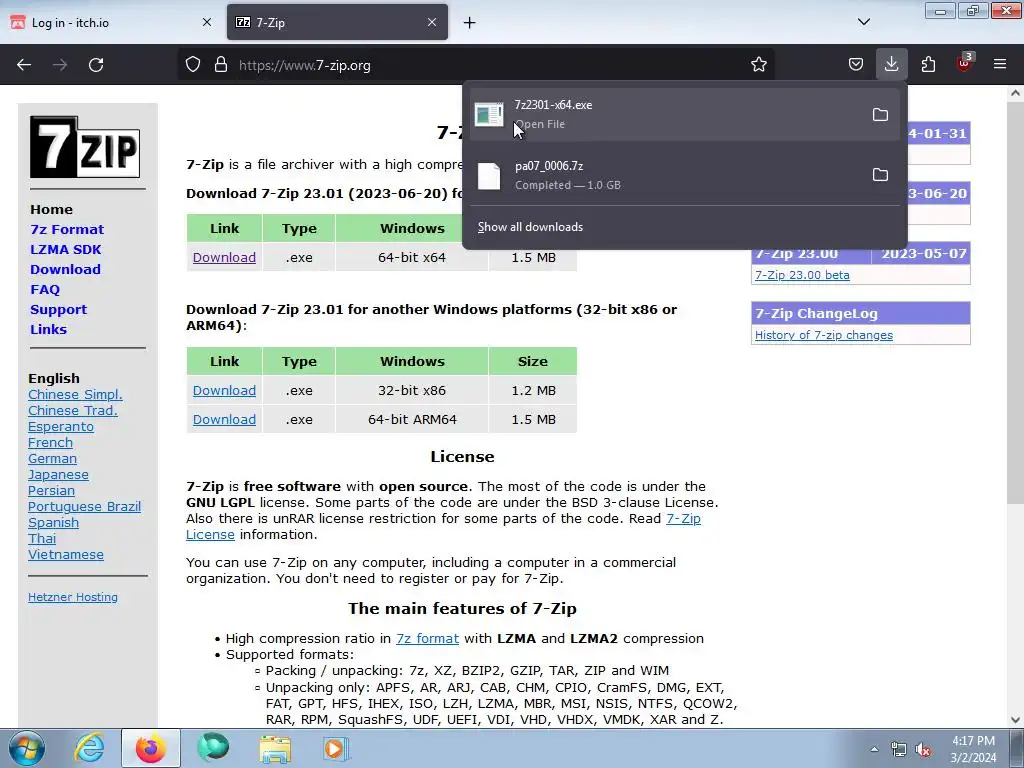Open the green orb app on taskbar

[x=213, y=748]
